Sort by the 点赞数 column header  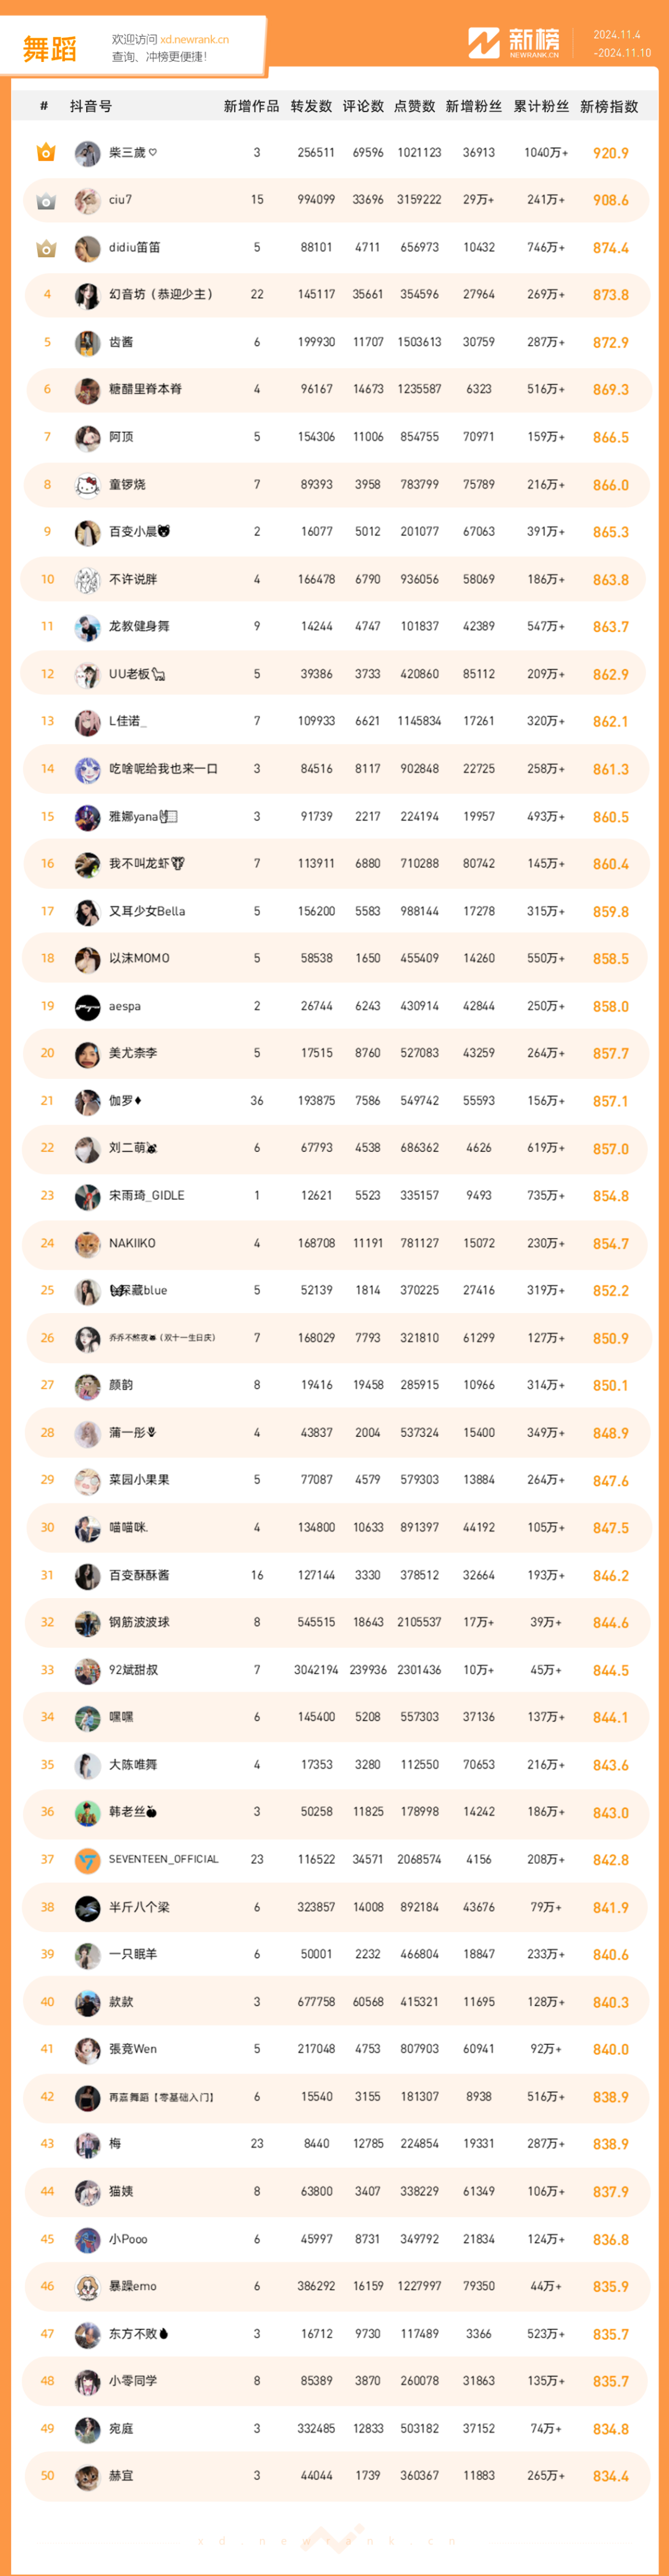click(x=414, y=106)
